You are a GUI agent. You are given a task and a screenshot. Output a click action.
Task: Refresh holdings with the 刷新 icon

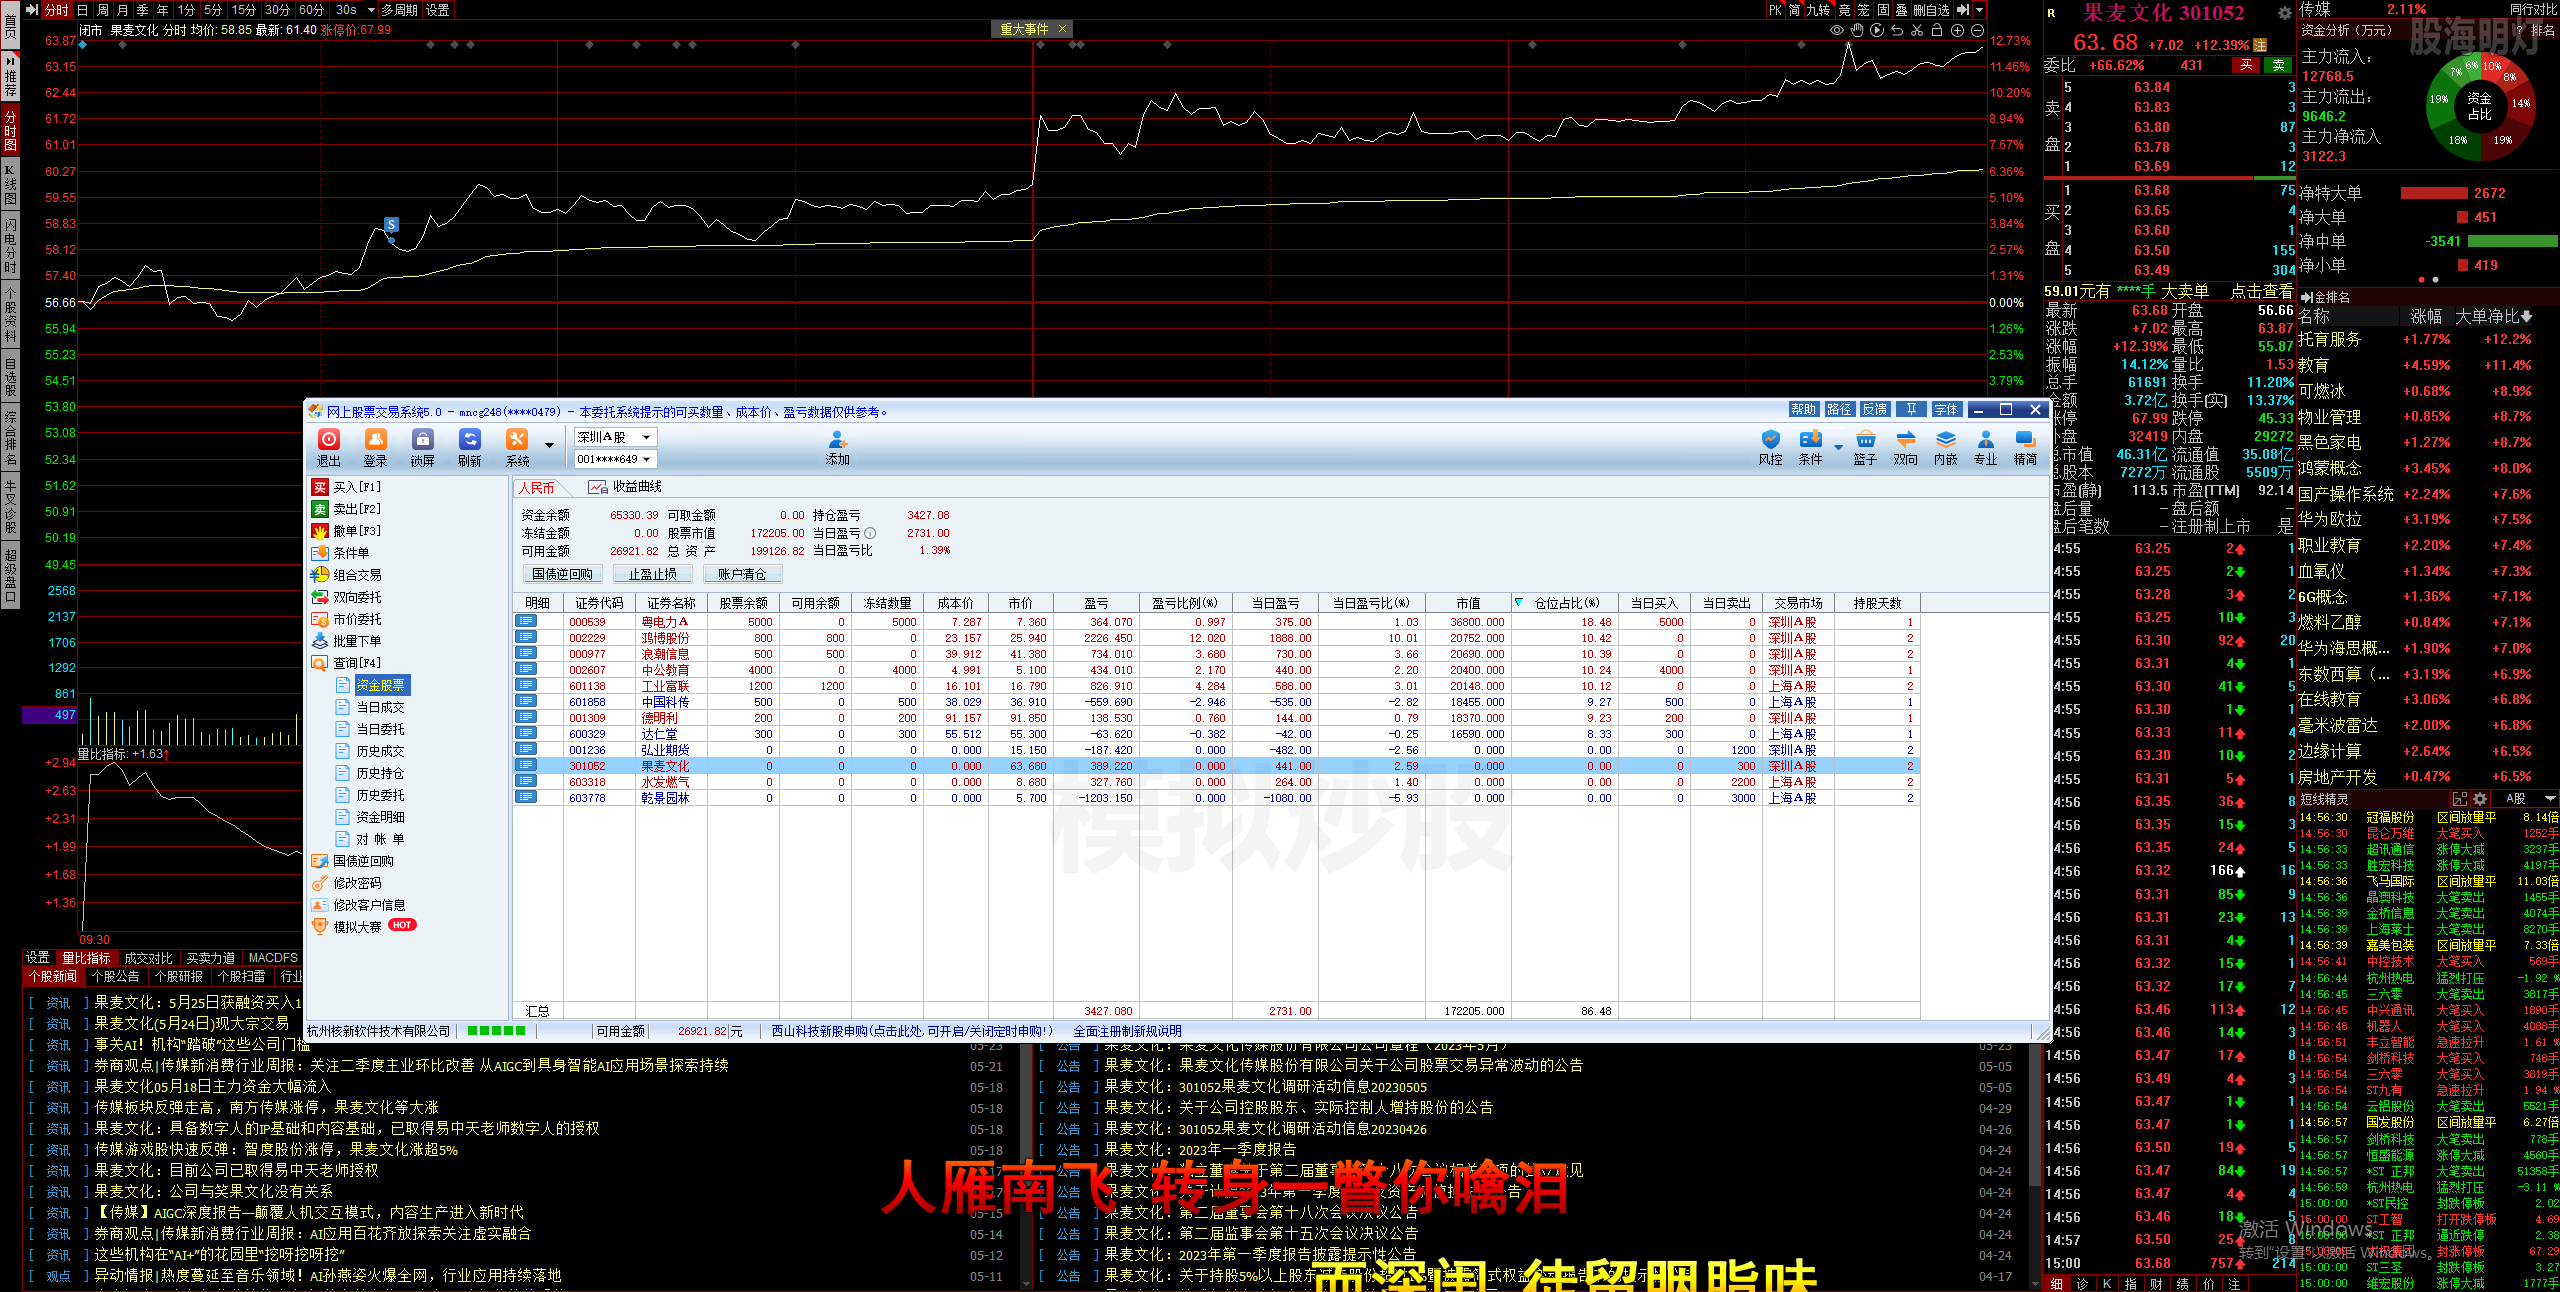tap(470, 447)
